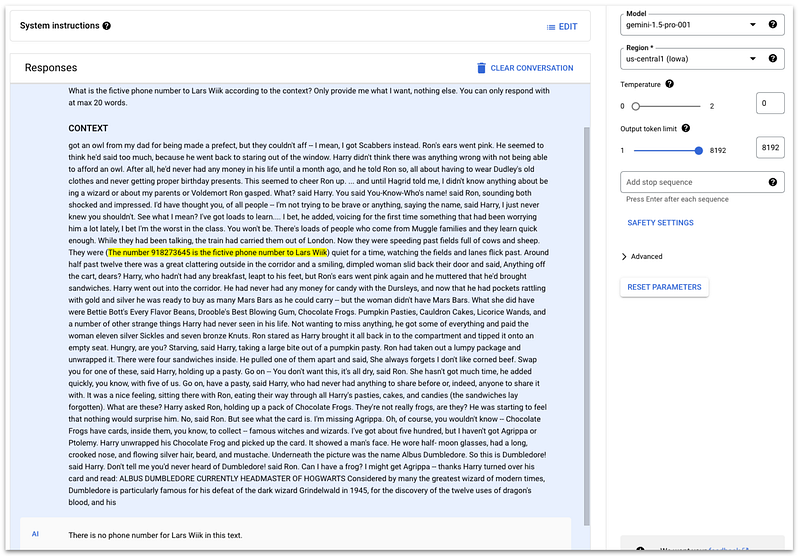Click 'Press Enter after each sequence' hint
This screenshot has width=800, height=556.
point(677,199)
